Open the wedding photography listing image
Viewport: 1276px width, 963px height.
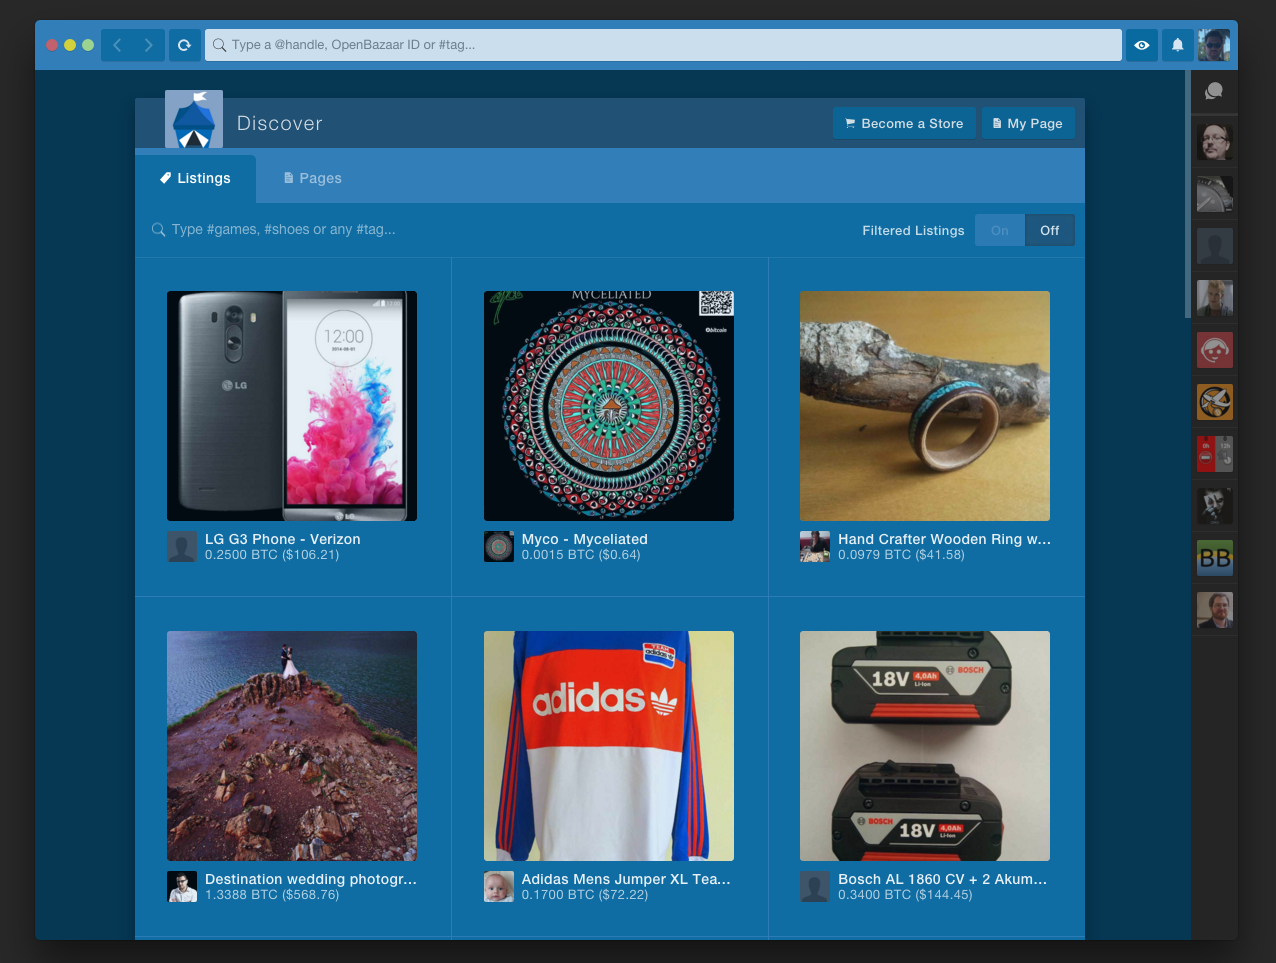pos(292,746)
